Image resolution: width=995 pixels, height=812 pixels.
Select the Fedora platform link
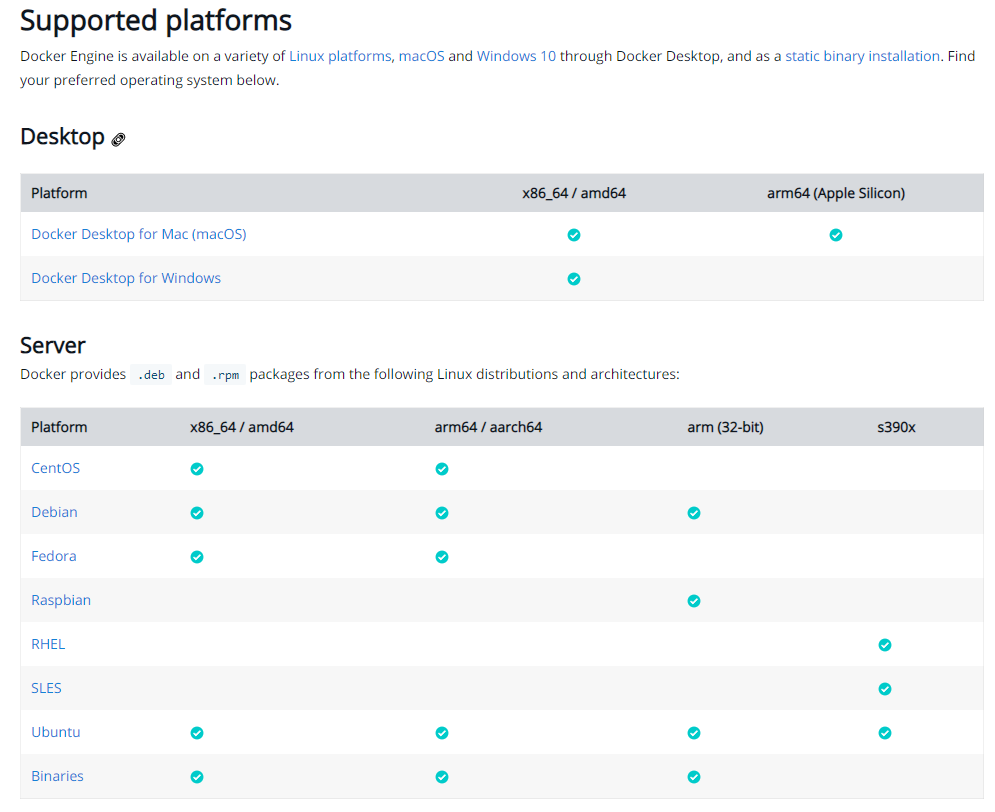pyautogui.click(x=54, y=556)
